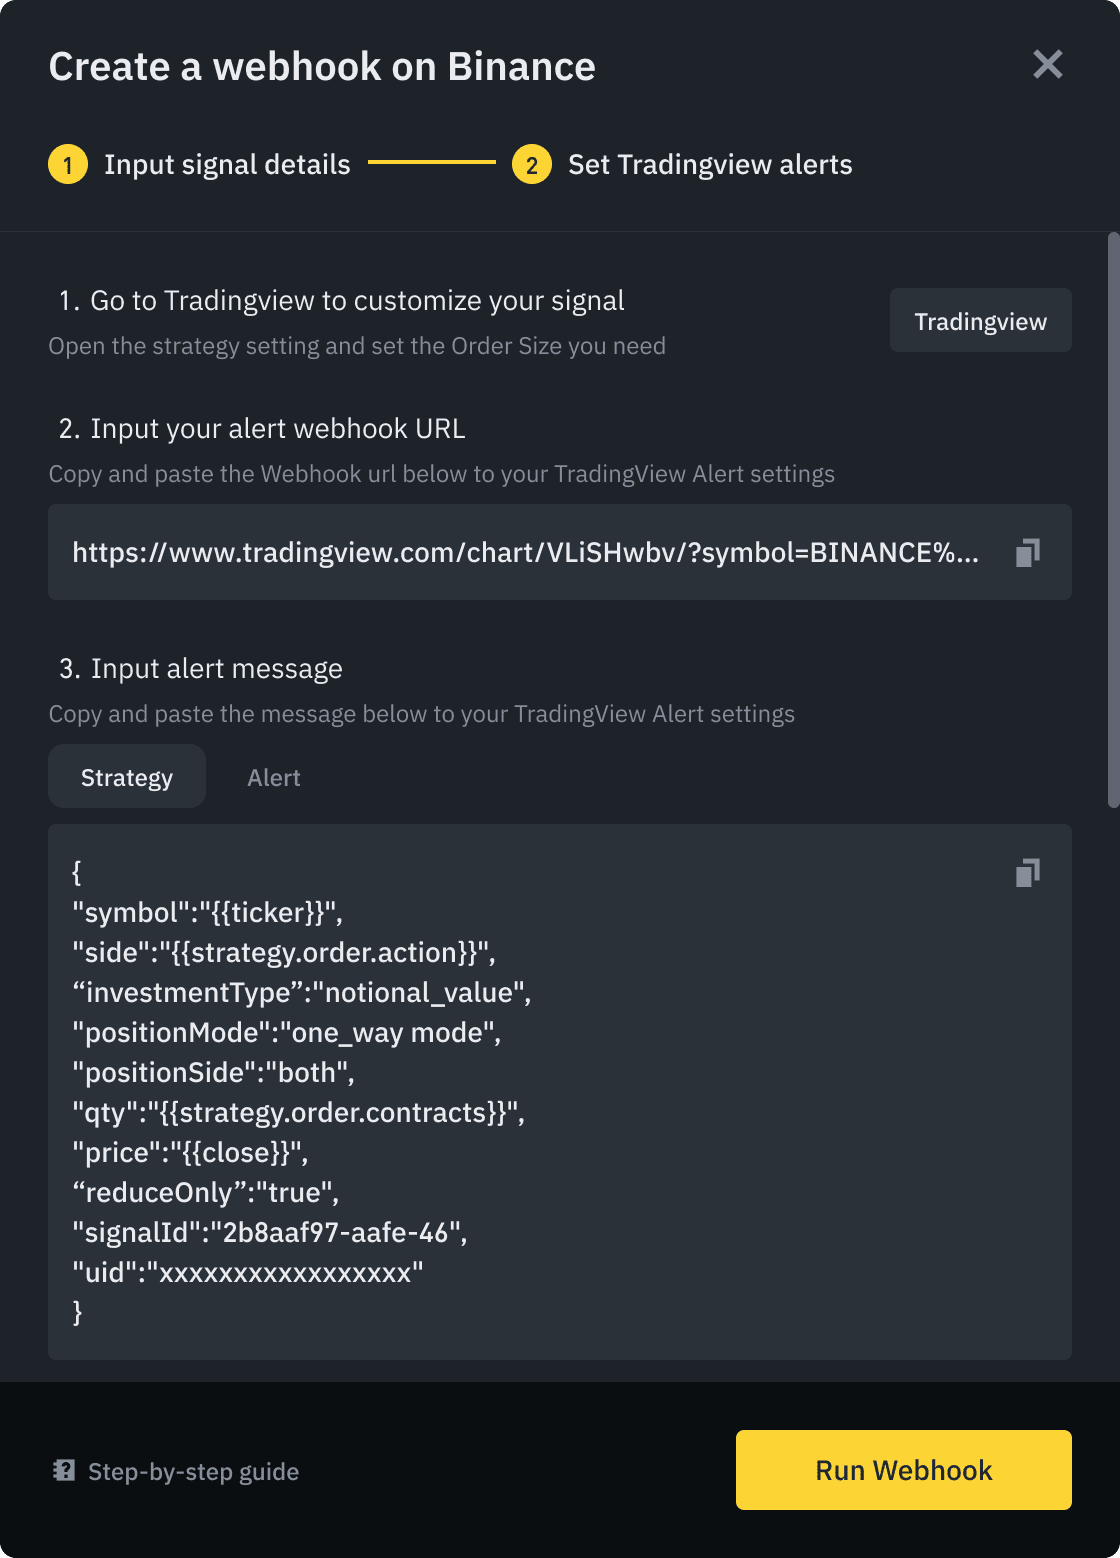Viewport: 1120px width, 1558px height.
Task: Click the yellow step 1 circle
Action: click(x=68, y=165)
